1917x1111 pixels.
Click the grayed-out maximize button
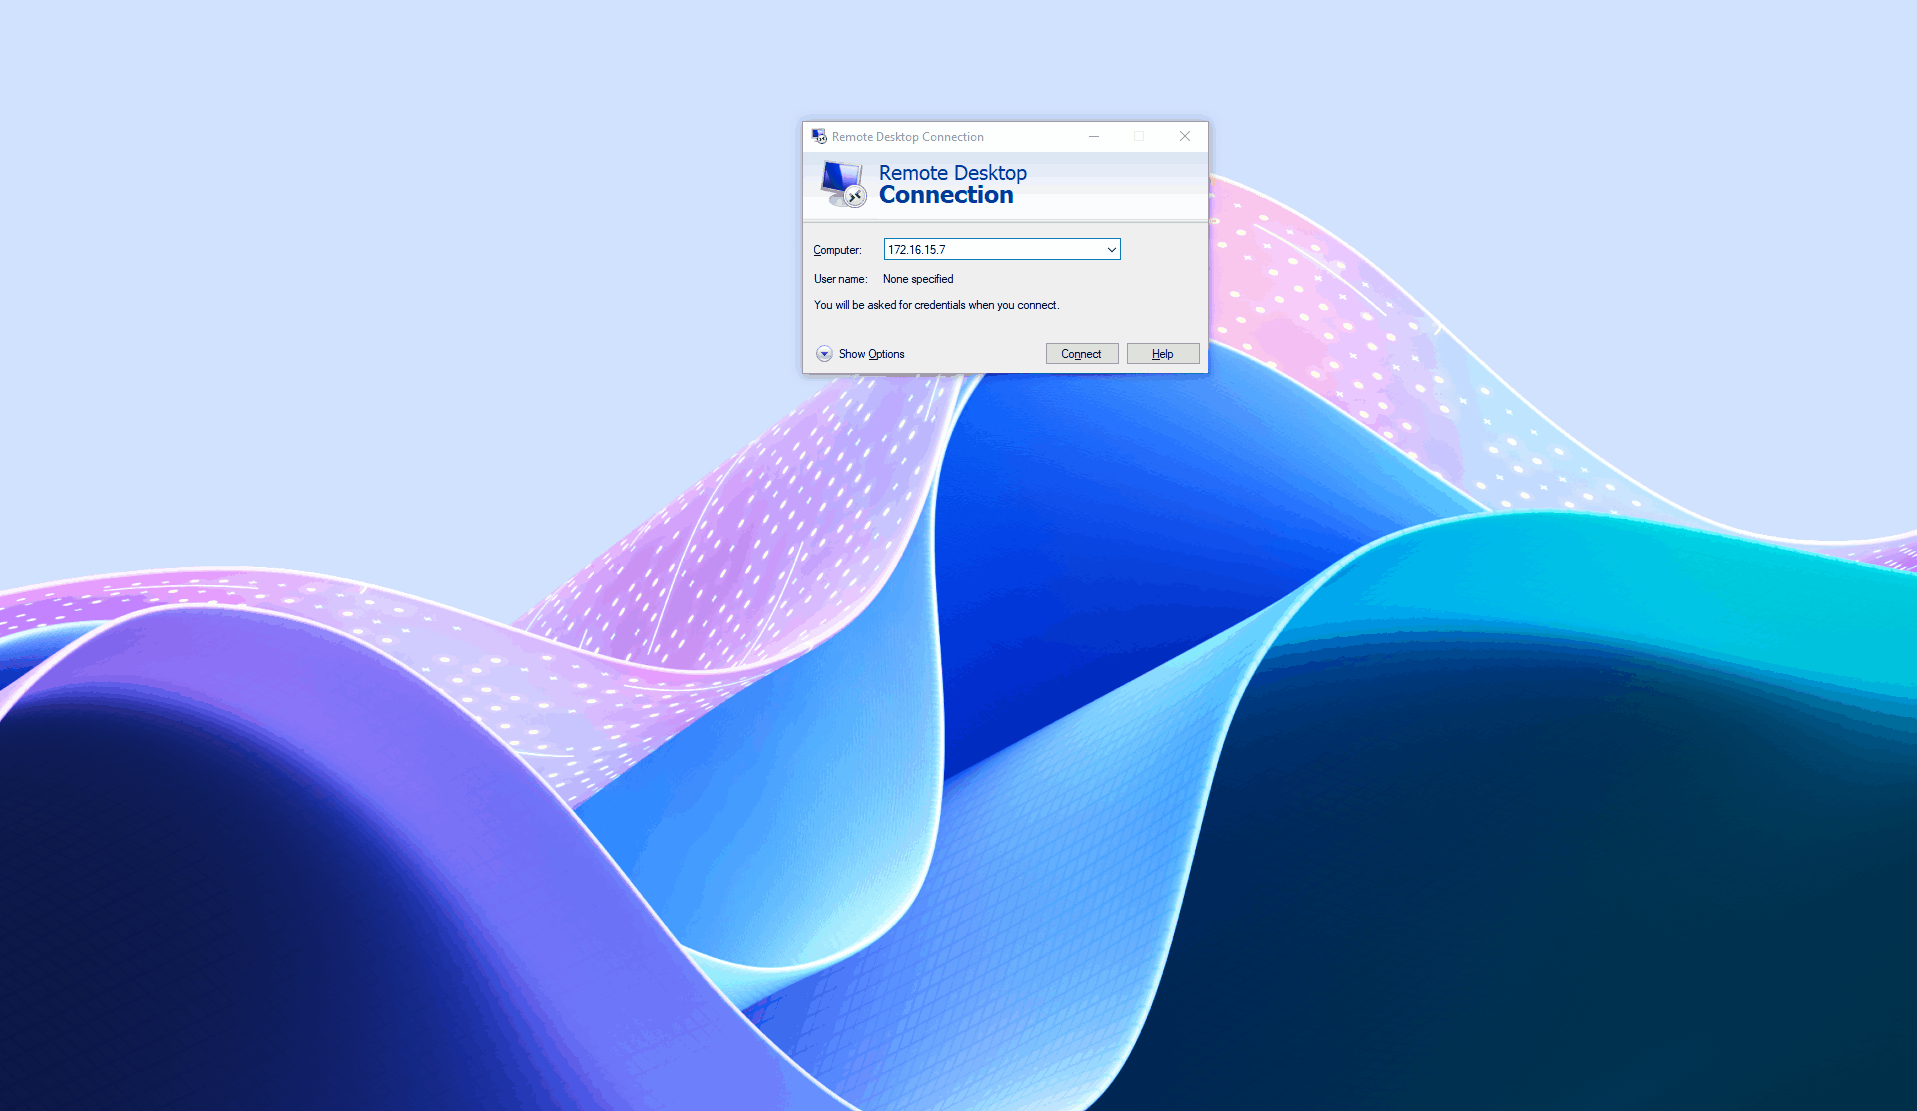1139,137
